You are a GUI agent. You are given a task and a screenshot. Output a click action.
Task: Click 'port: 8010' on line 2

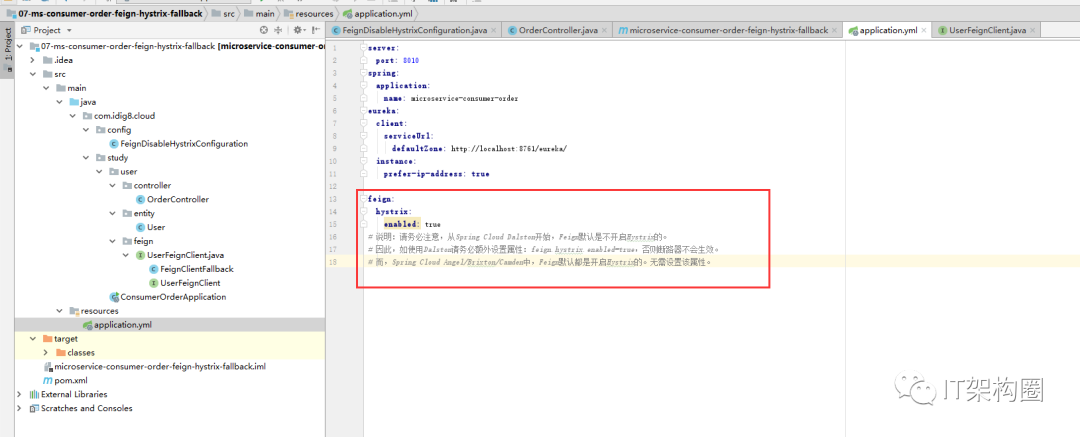click(397, 61)
